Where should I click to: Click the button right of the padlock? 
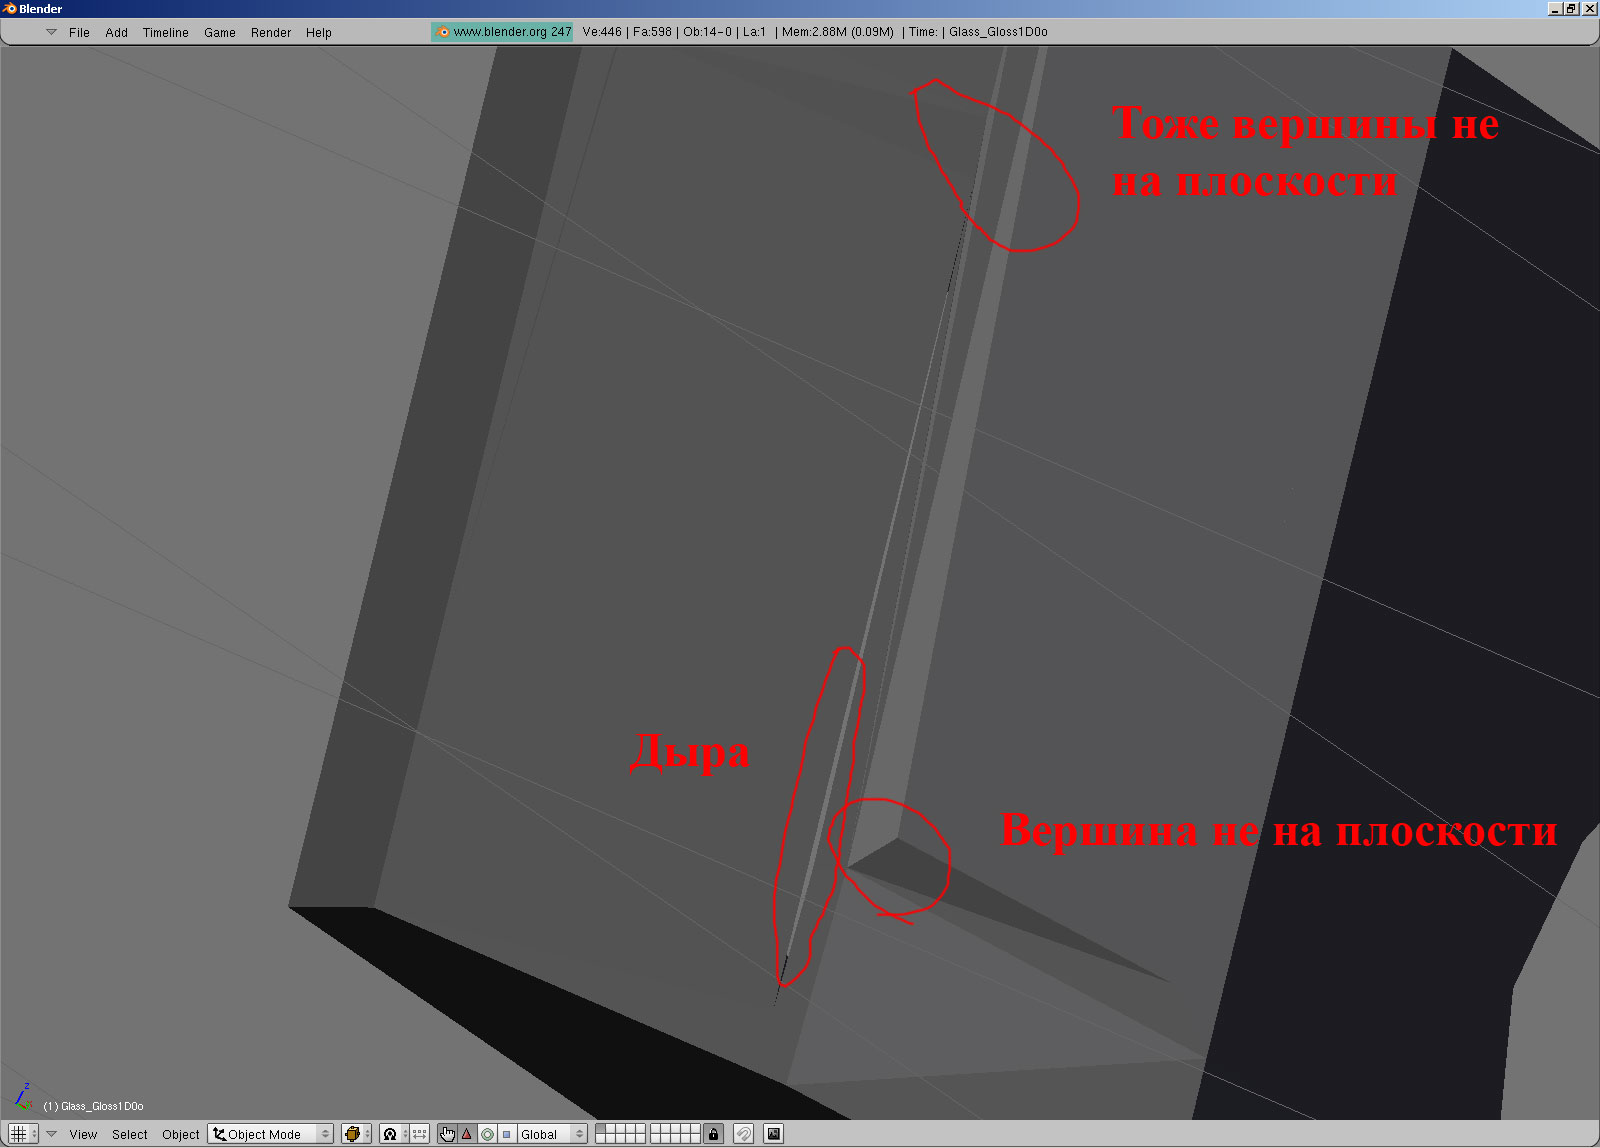point(743,1134)
